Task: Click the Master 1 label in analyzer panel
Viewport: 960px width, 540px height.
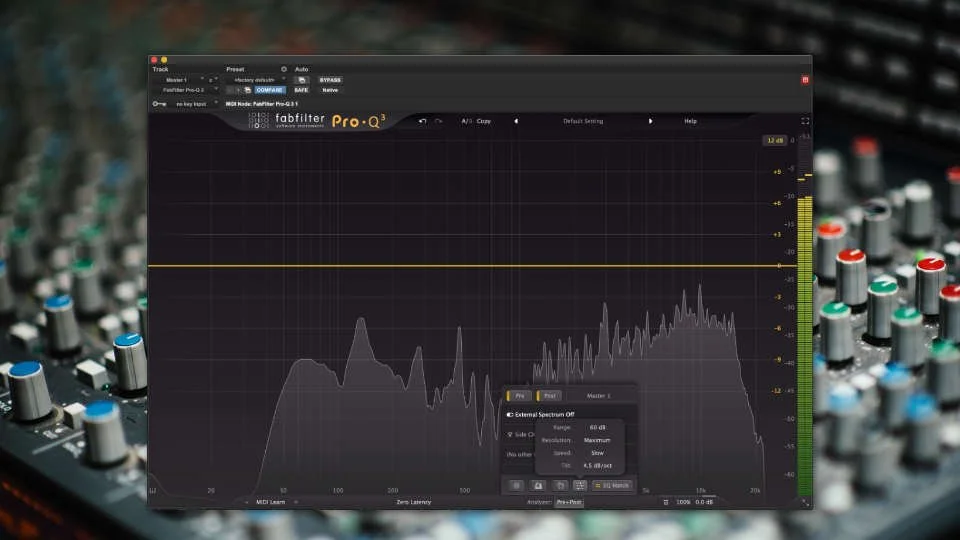Action: 598,396
